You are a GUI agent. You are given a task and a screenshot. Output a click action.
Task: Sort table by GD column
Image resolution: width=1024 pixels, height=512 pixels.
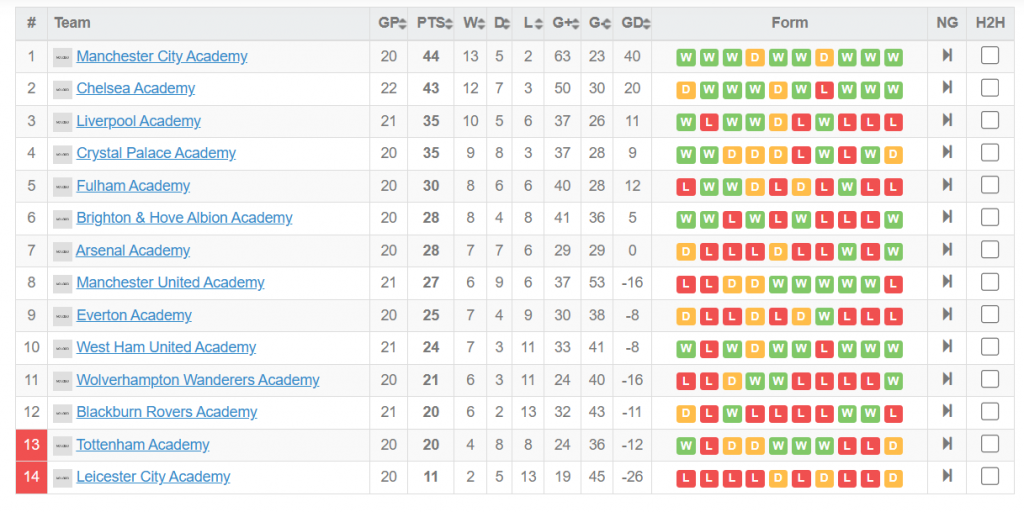click(634, 22)
